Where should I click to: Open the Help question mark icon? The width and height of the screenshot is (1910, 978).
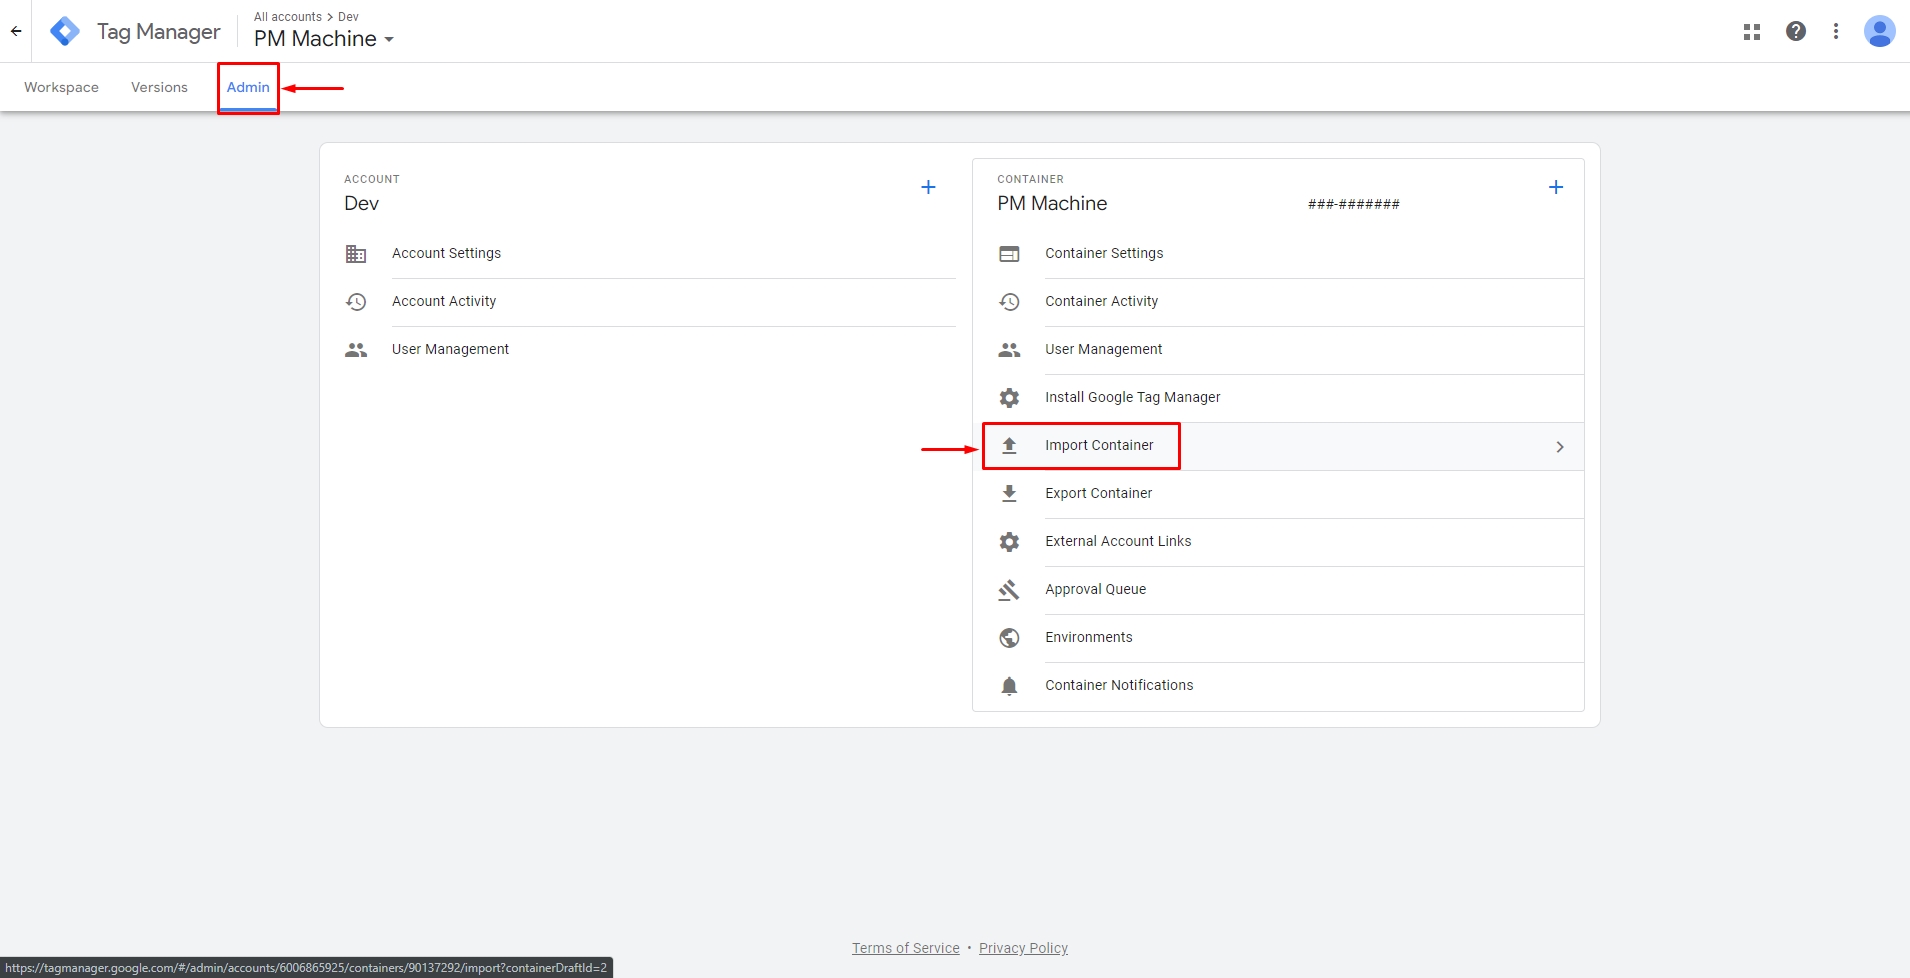1796,31
